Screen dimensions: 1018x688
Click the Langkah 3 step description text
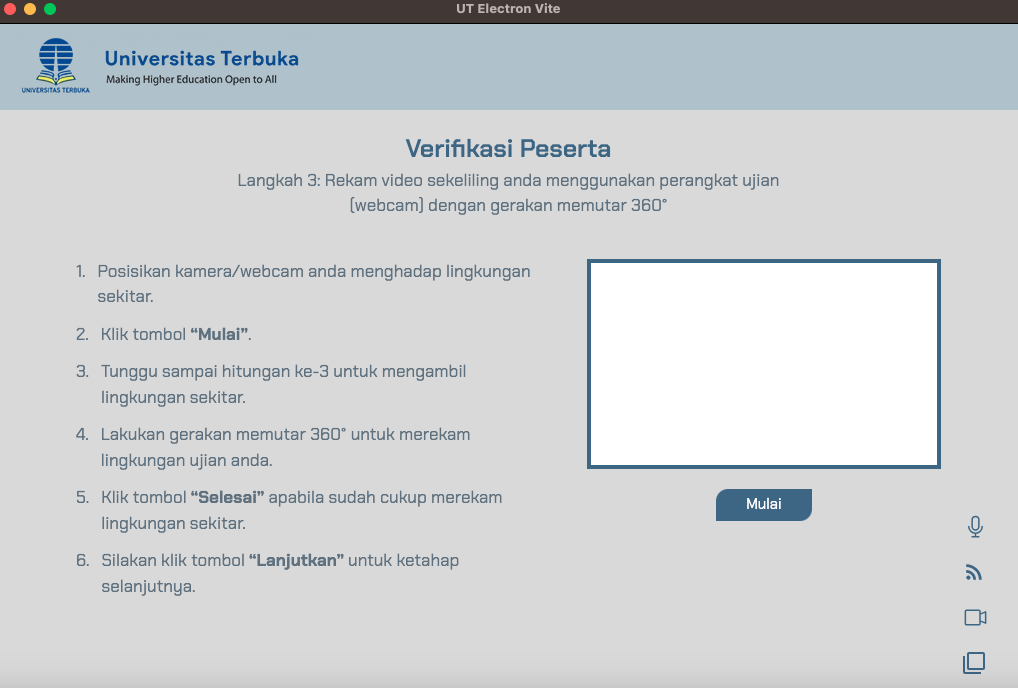pos(508,193)
